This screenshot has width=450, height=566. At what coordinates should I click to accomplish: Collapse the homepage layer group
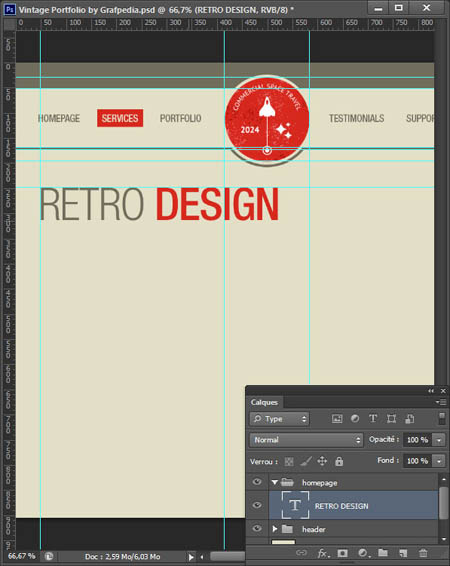pyautogui.click(x=275, y=482)
